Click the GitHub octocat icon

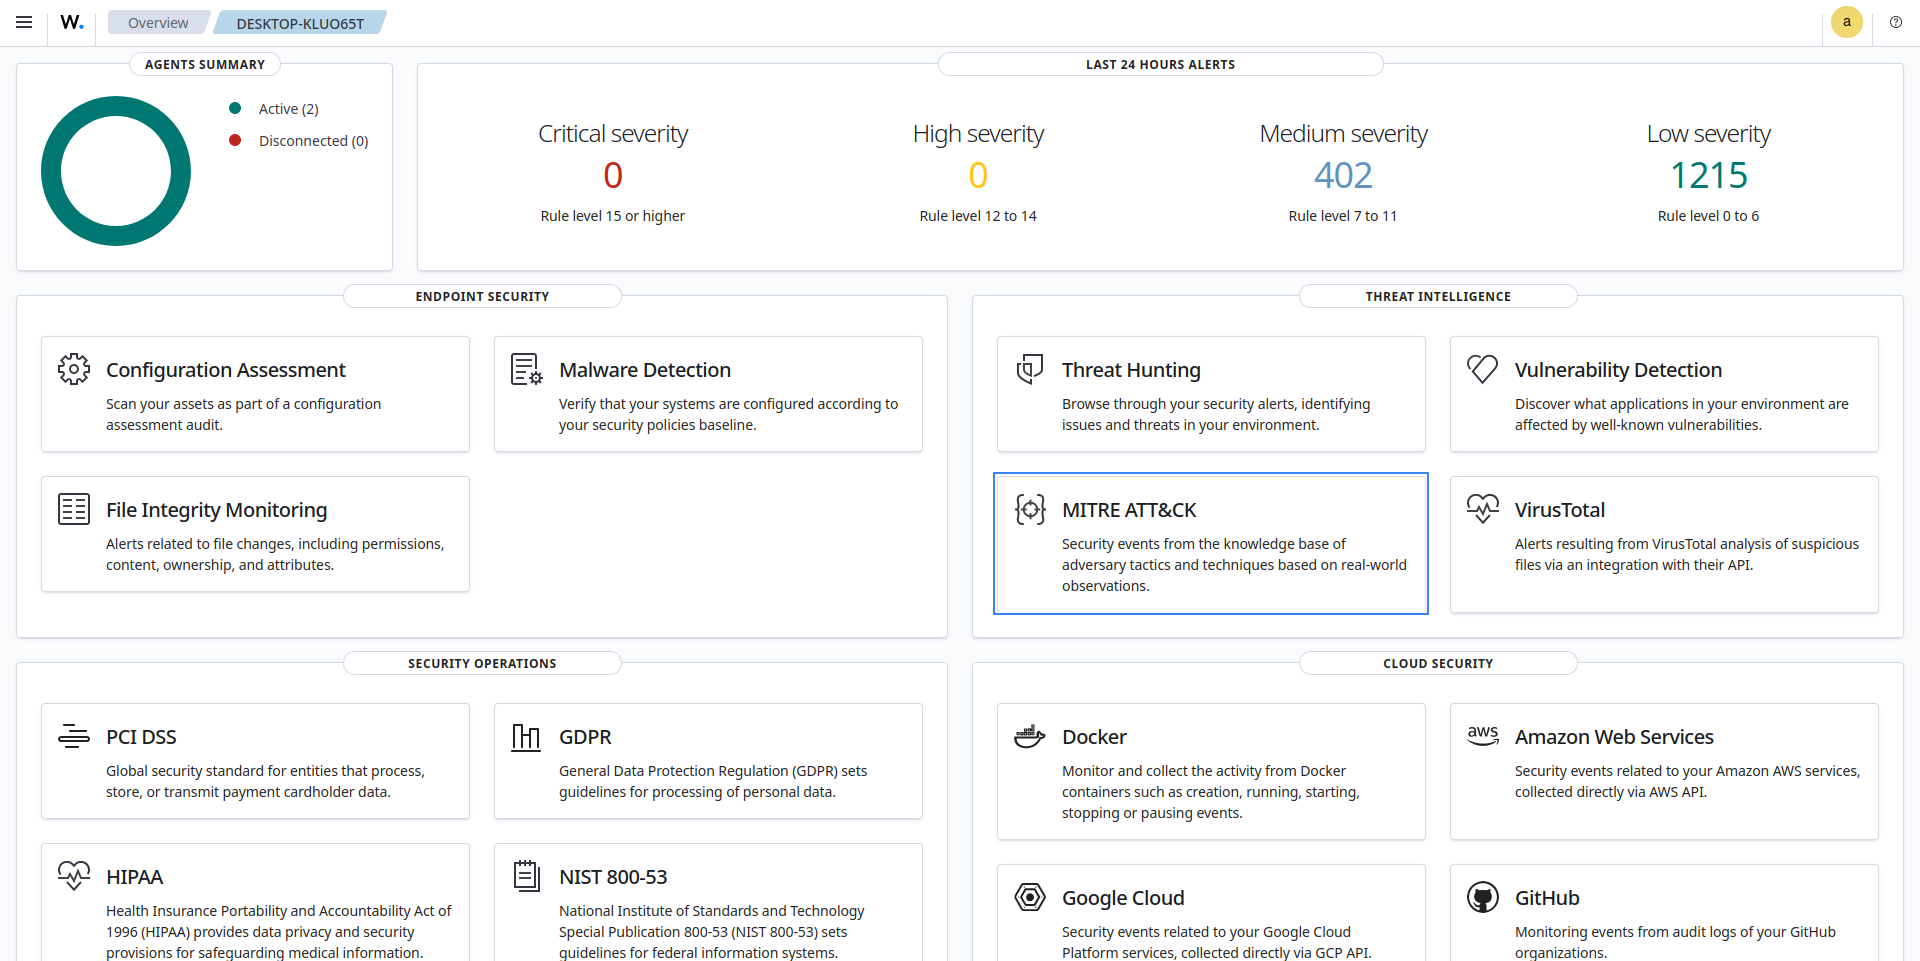1482,897
